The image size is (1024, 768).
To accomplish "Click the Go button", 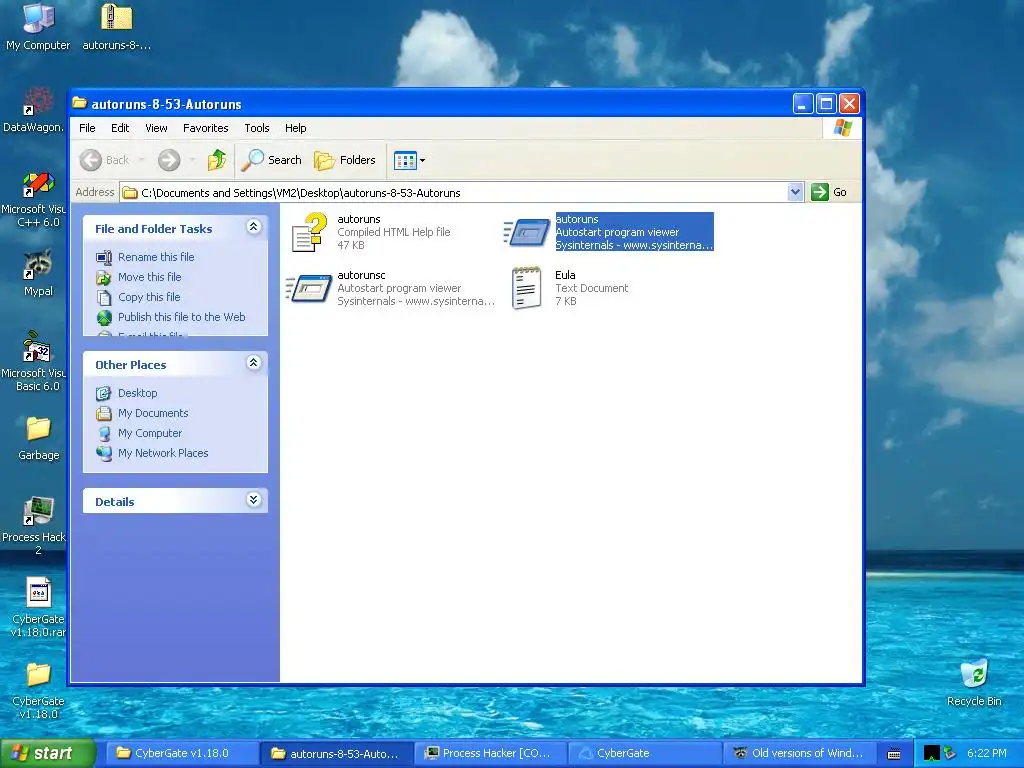I will point(829,192).
